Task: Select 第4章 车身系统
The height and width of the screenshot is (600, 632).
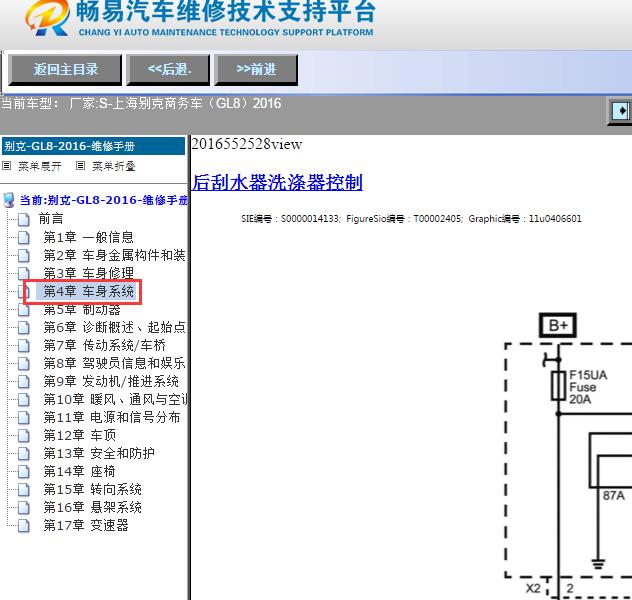Action: [x=89, y=291]
